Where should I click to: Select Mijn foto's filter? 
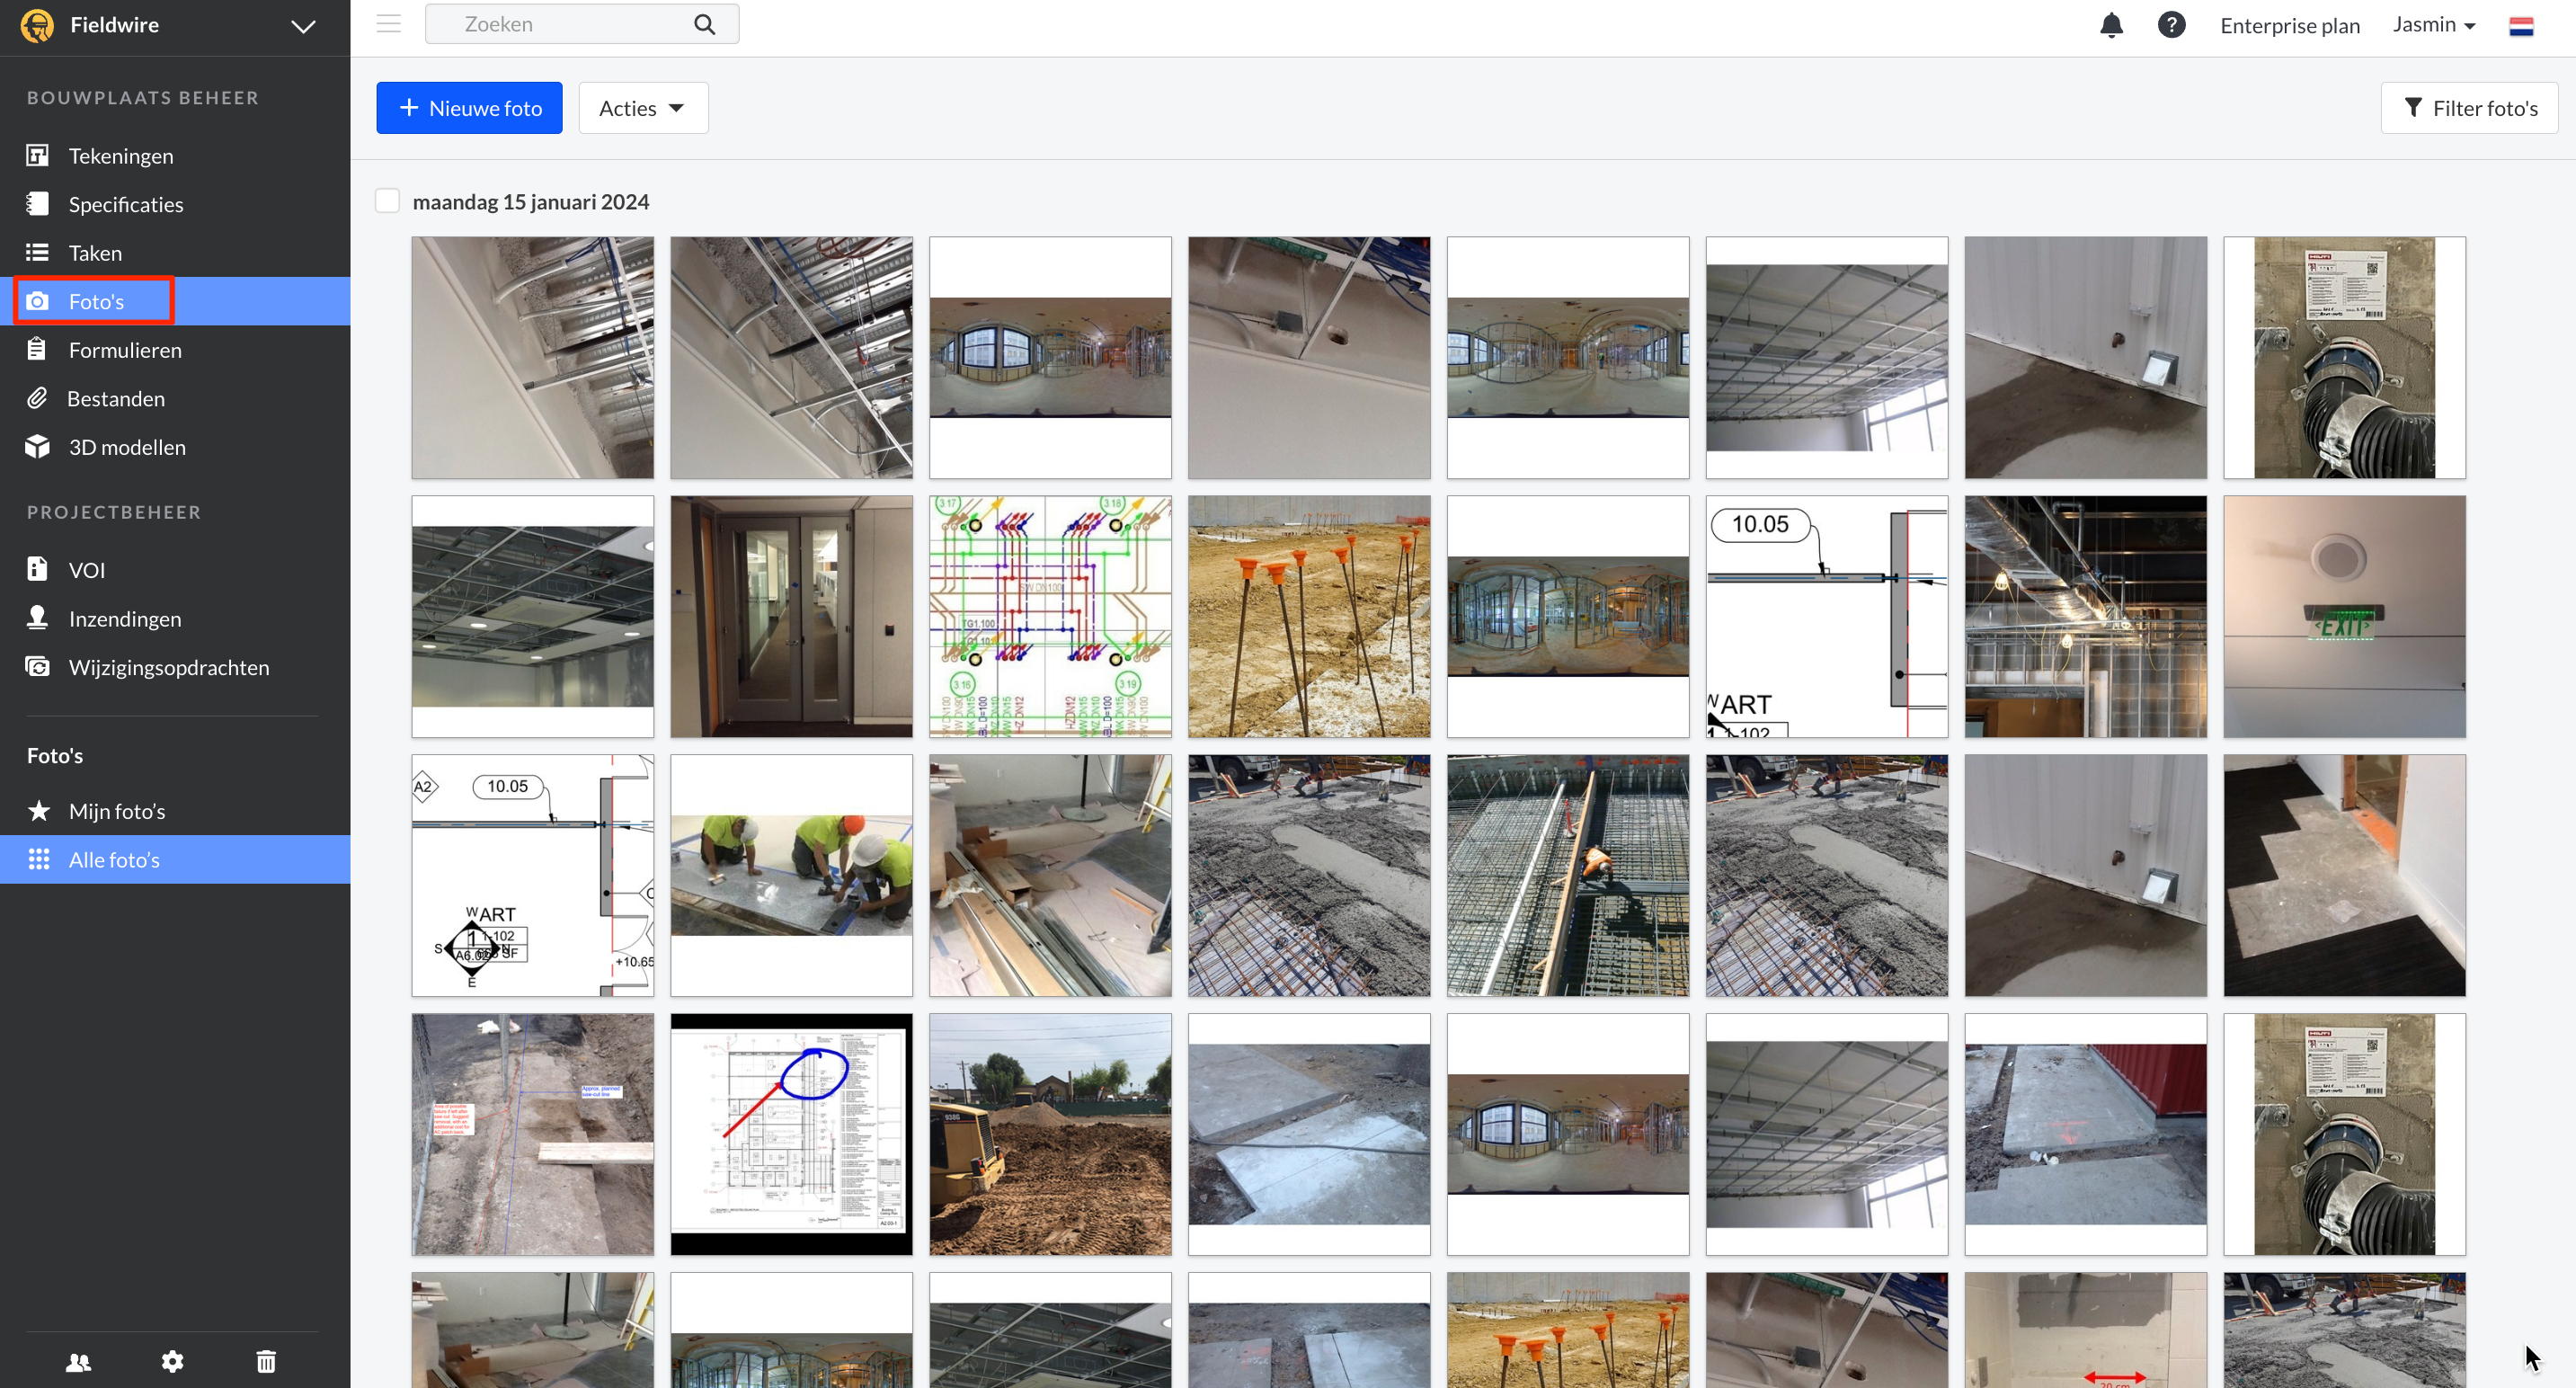[117, 811]
